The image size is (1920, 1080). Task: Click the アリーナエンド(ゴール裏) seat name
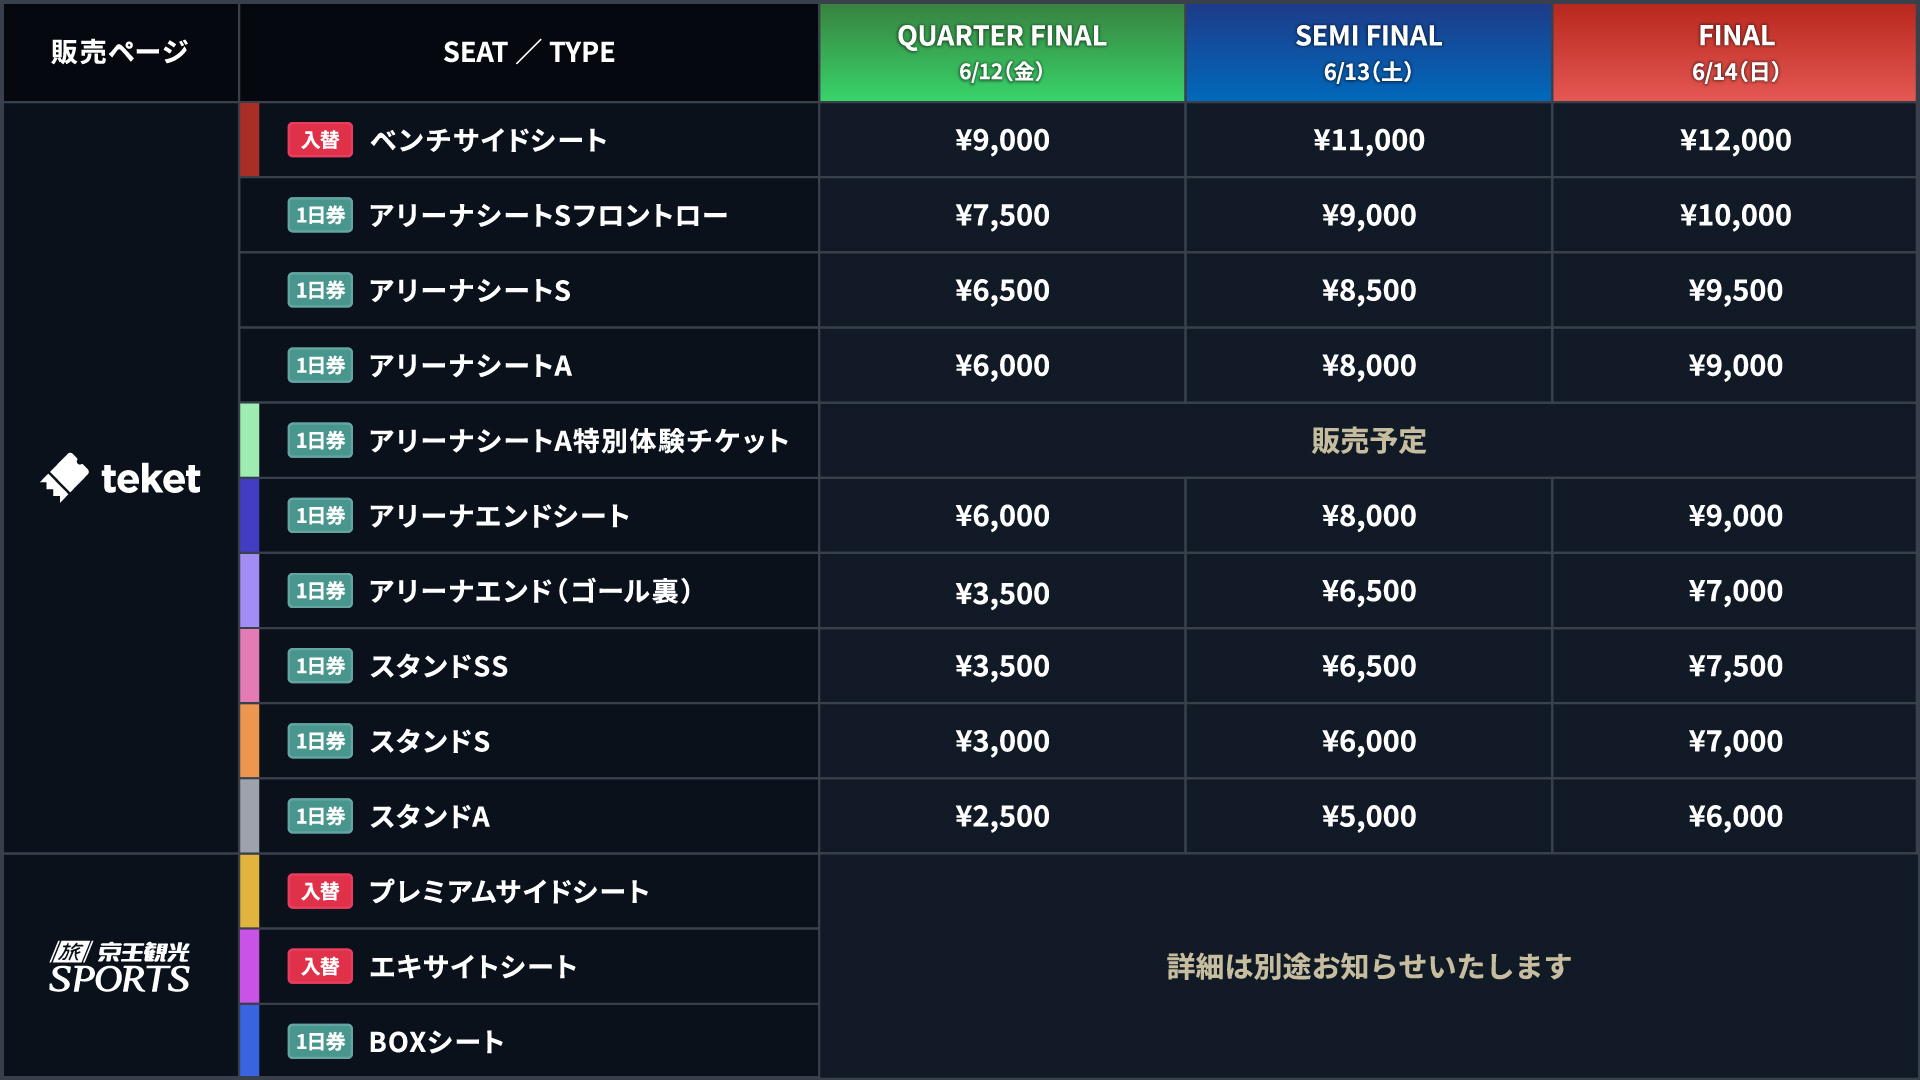[530, 591]
